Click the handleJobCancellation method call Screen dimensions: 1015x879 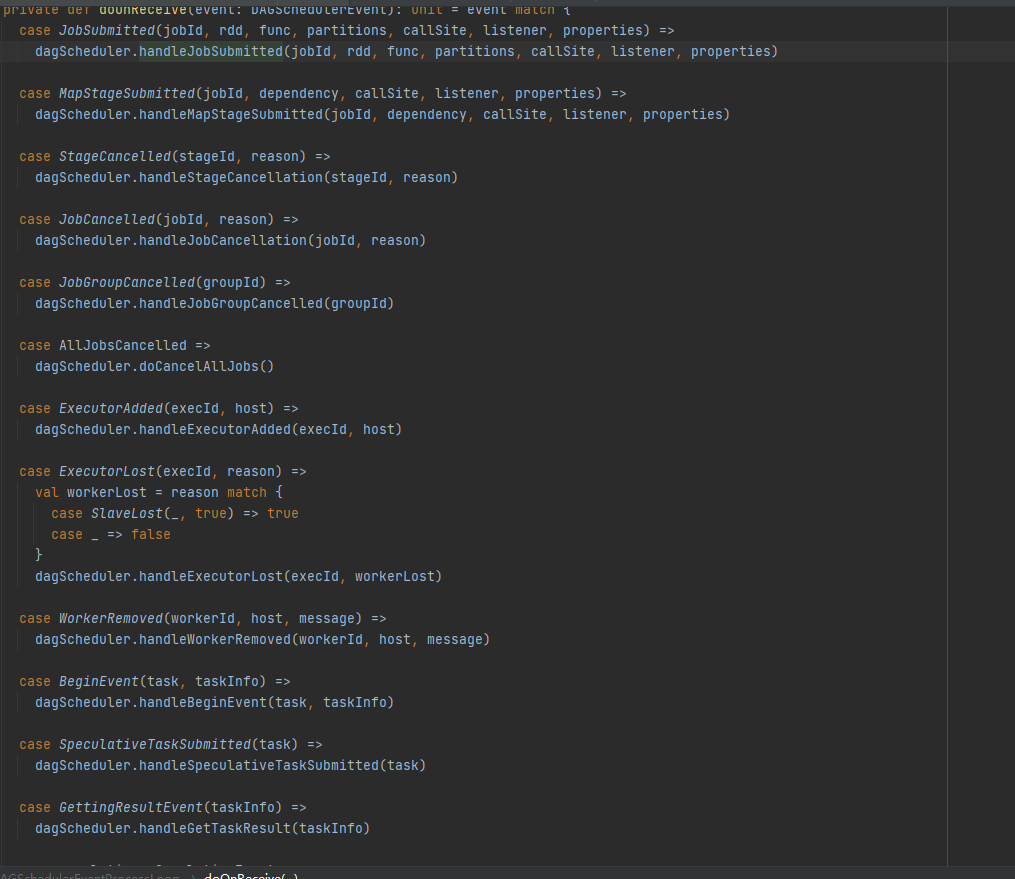tap(223, 240)
